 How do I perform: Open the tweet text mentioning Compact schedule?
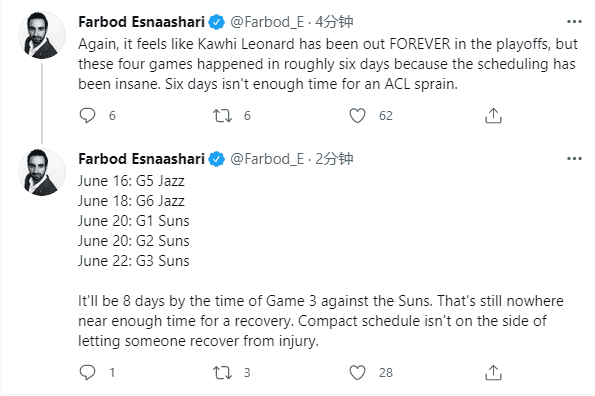tap(321, 321)
